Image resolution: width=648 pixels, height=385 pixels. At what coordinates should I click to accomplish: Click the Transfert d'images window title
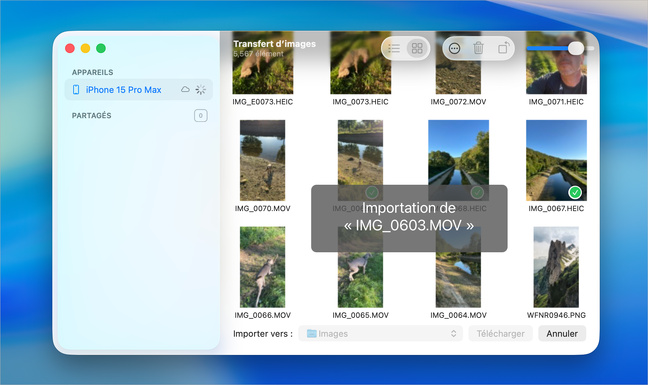[274, 44]
